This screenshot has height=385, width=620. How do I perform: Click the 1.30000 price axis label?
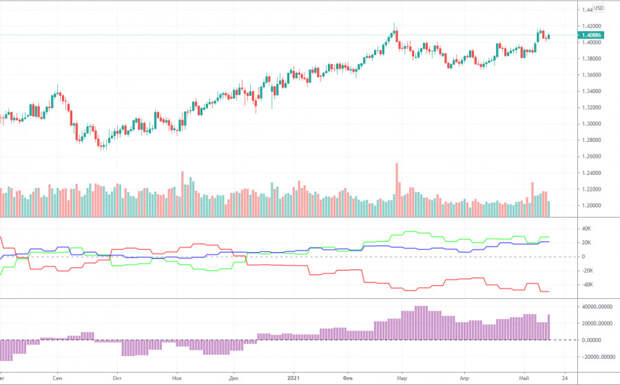(591, 124)
